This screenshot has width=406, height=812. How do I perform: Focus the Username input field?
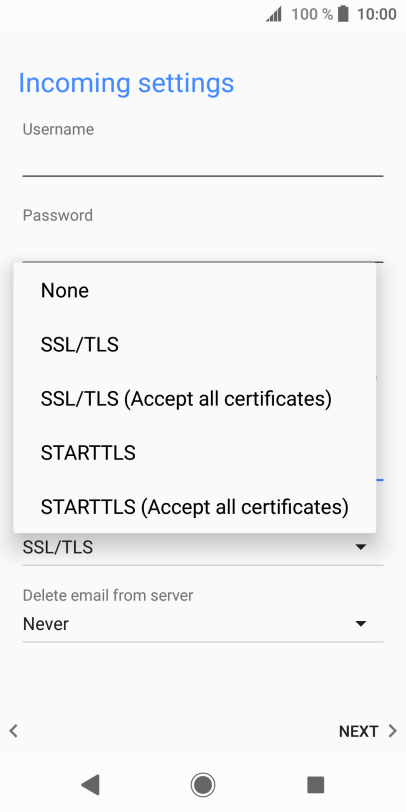202,158
